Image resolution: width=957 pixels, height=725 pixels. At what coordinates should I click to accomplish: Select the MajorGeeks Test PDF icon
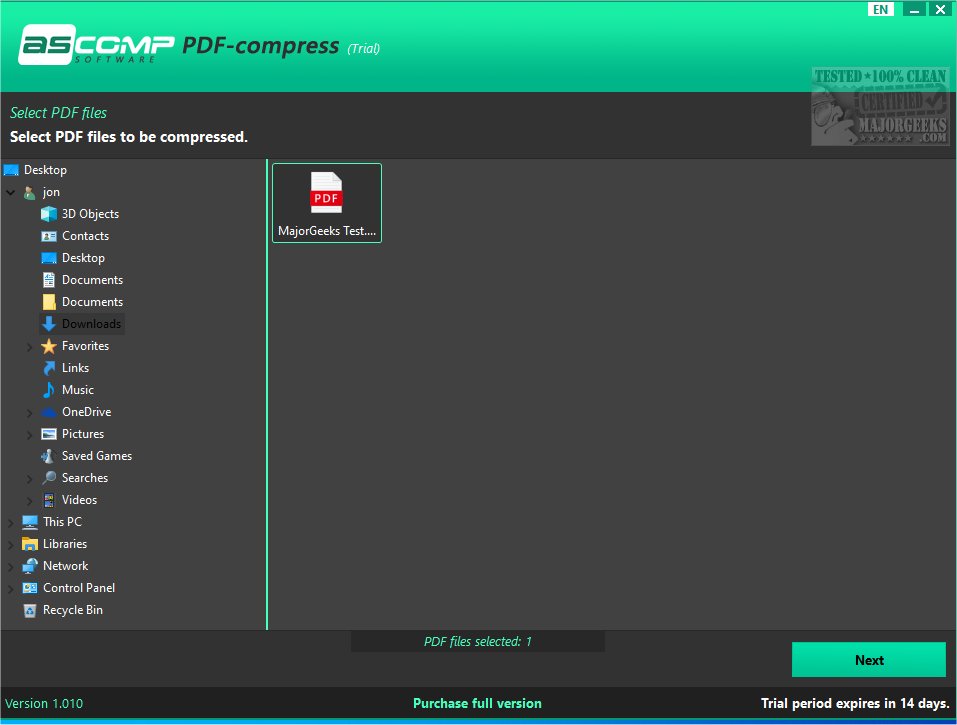[326, 197]
